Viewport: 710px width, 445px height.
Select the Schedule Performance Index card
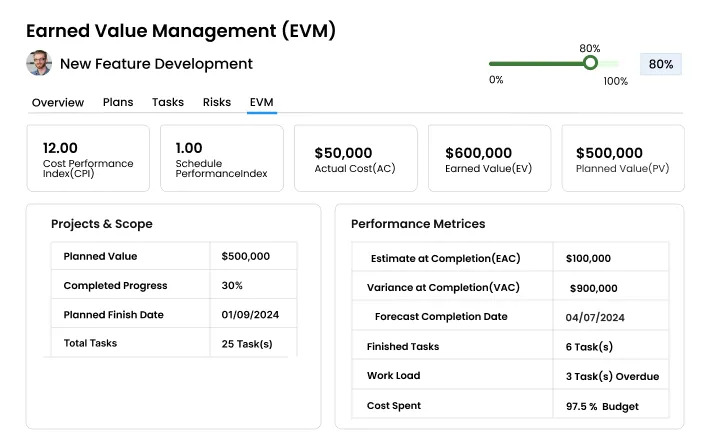click(222, 158)
